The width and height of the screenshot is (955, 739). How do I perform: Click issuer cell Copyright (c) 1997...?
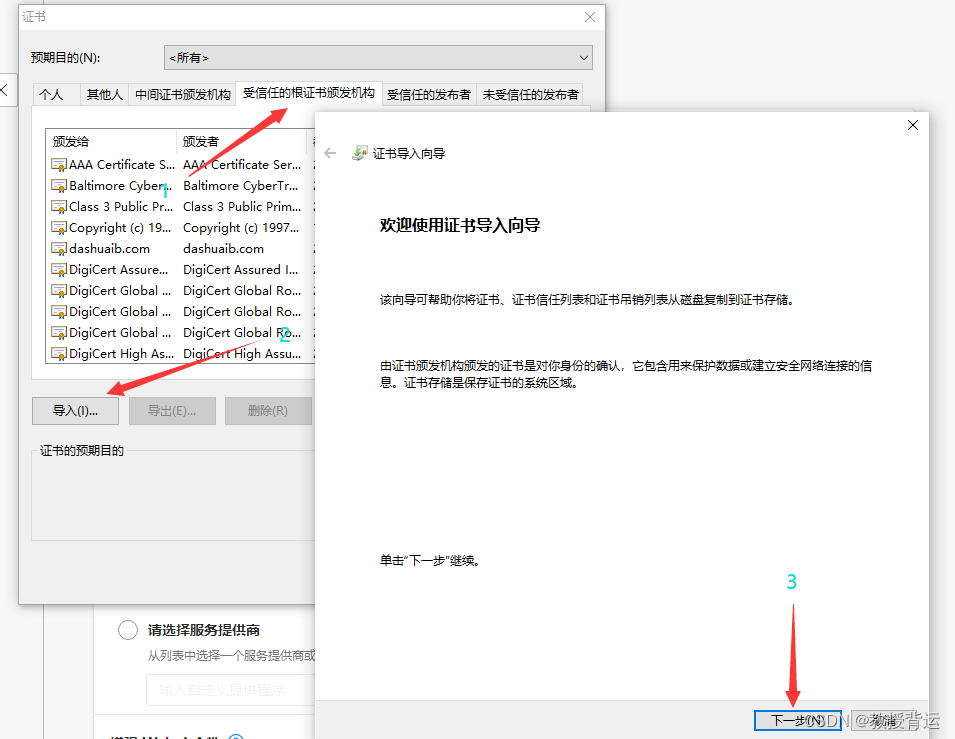coord(241,228)
